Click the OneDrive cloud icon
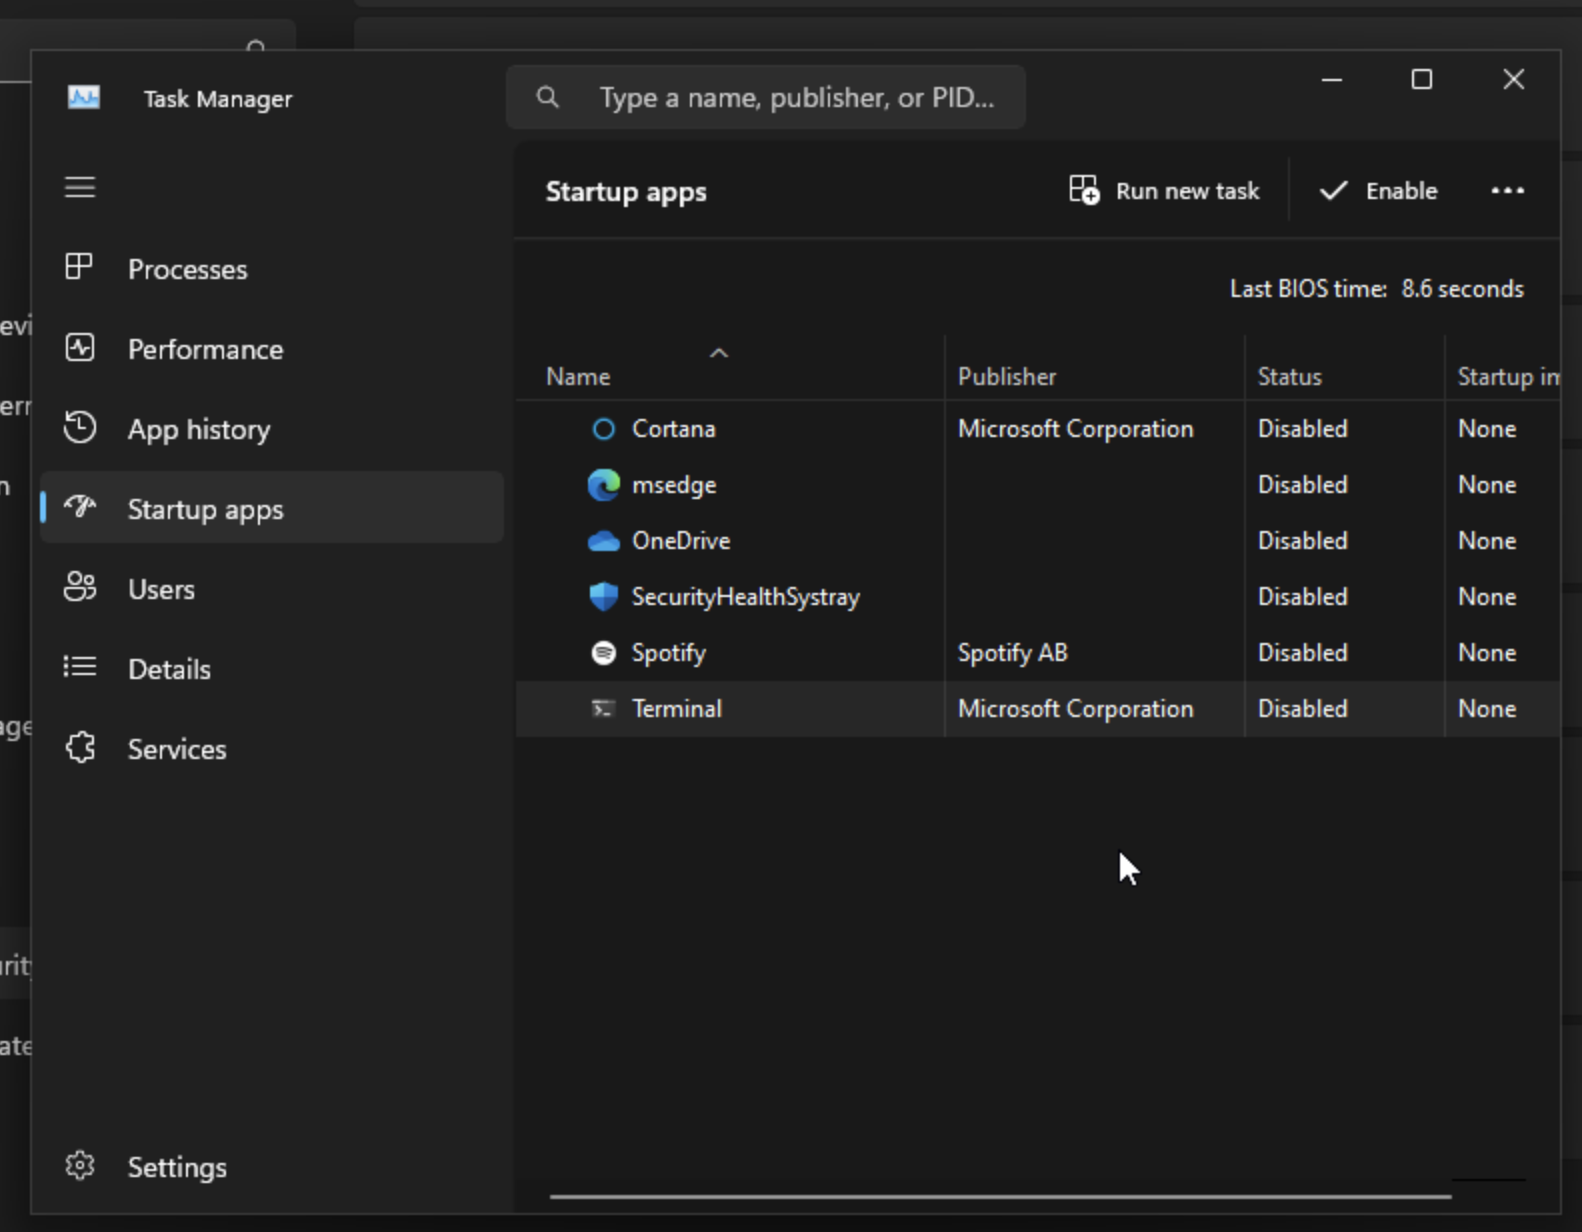The image size is (1582, 1232). coord(603,541)
